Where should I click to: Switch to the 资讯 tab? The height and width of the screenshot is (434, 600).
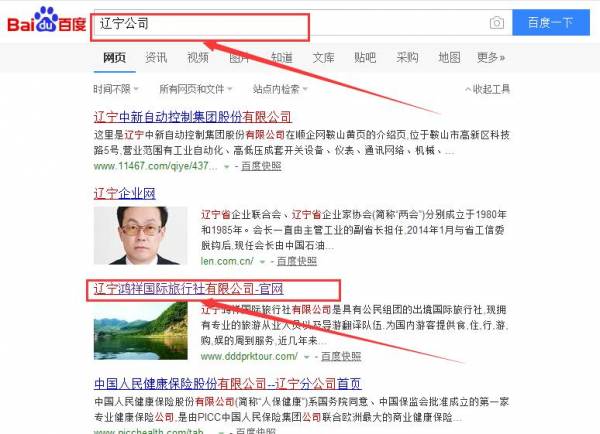click(x=156, y=57)
